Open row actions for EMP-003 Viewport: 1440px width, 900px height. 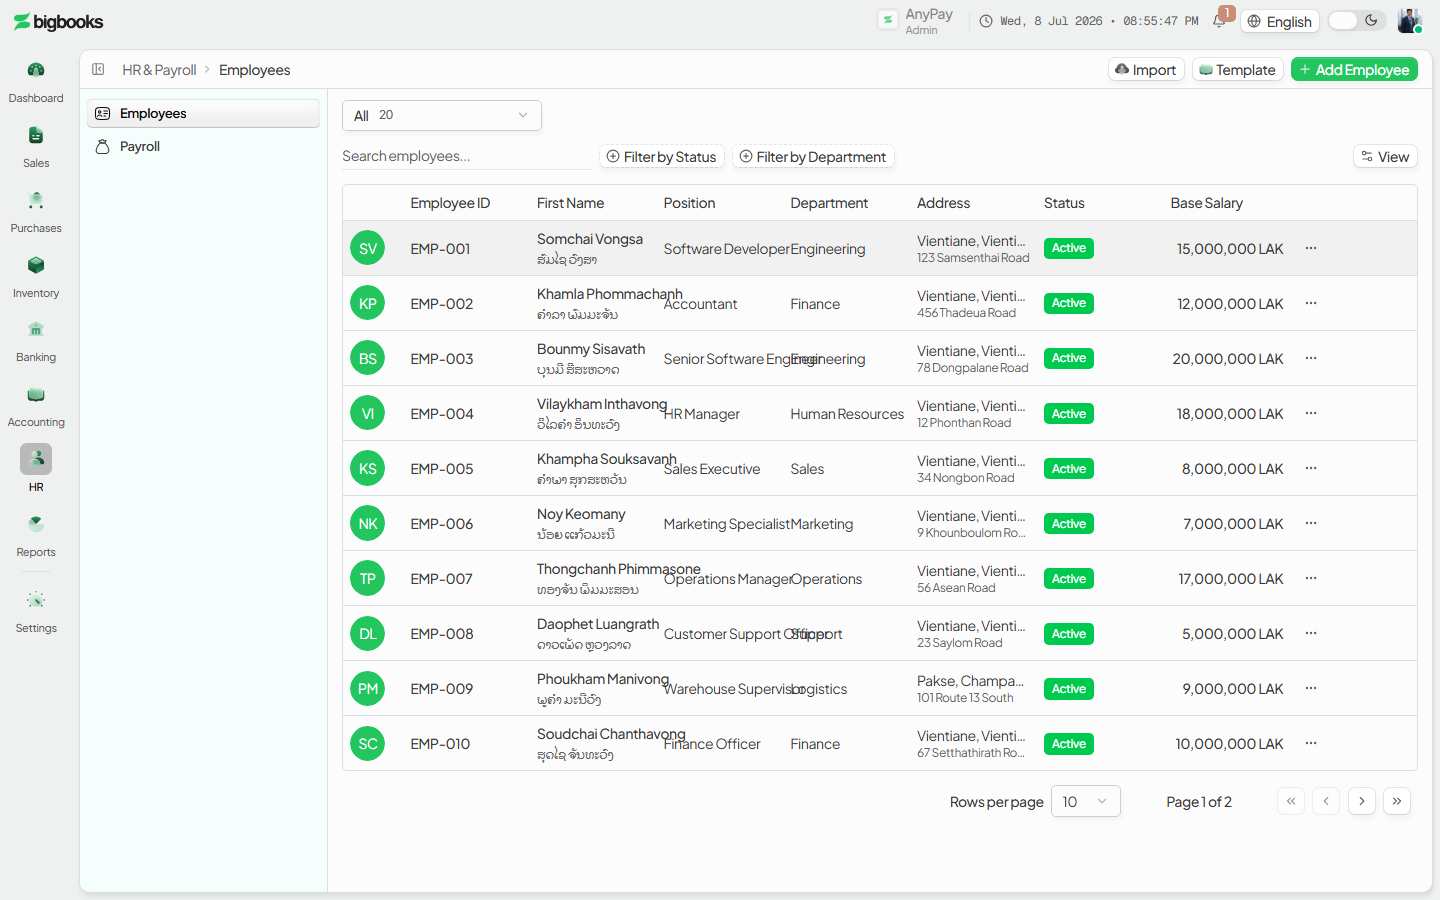(1311, 358)
